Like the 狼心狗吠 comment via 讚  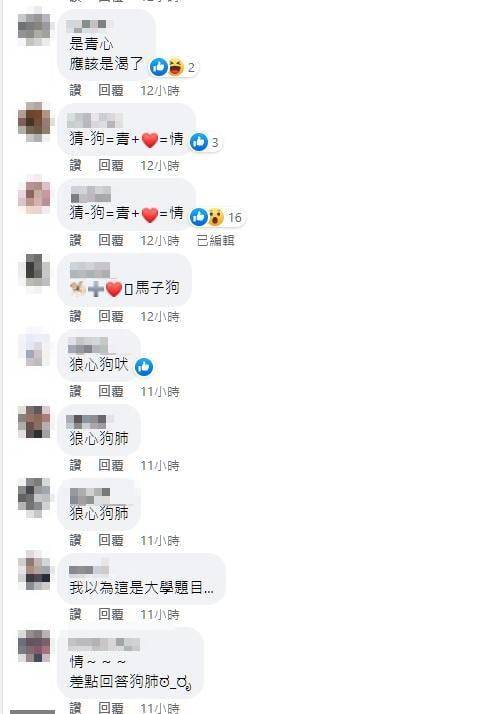pos(76,391)
